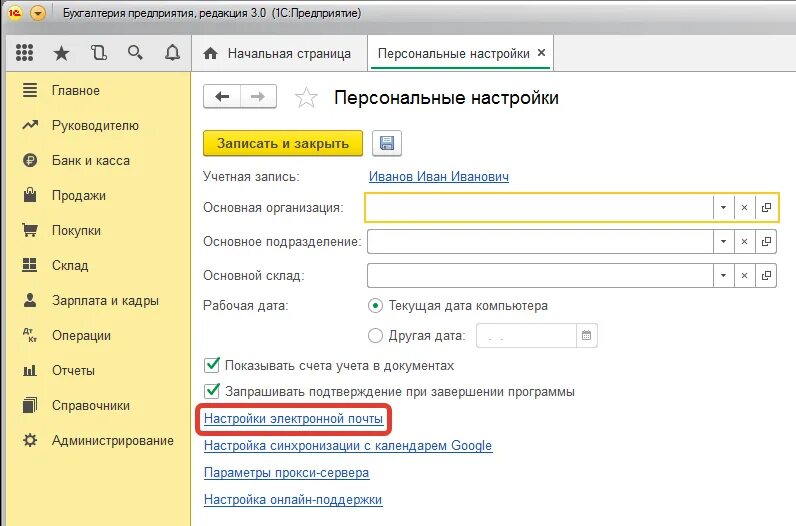The width and height of the screenshot is (796, 526).
Task: Open Параметры прокси-сервера link
Action: click(x=286, y=473)
